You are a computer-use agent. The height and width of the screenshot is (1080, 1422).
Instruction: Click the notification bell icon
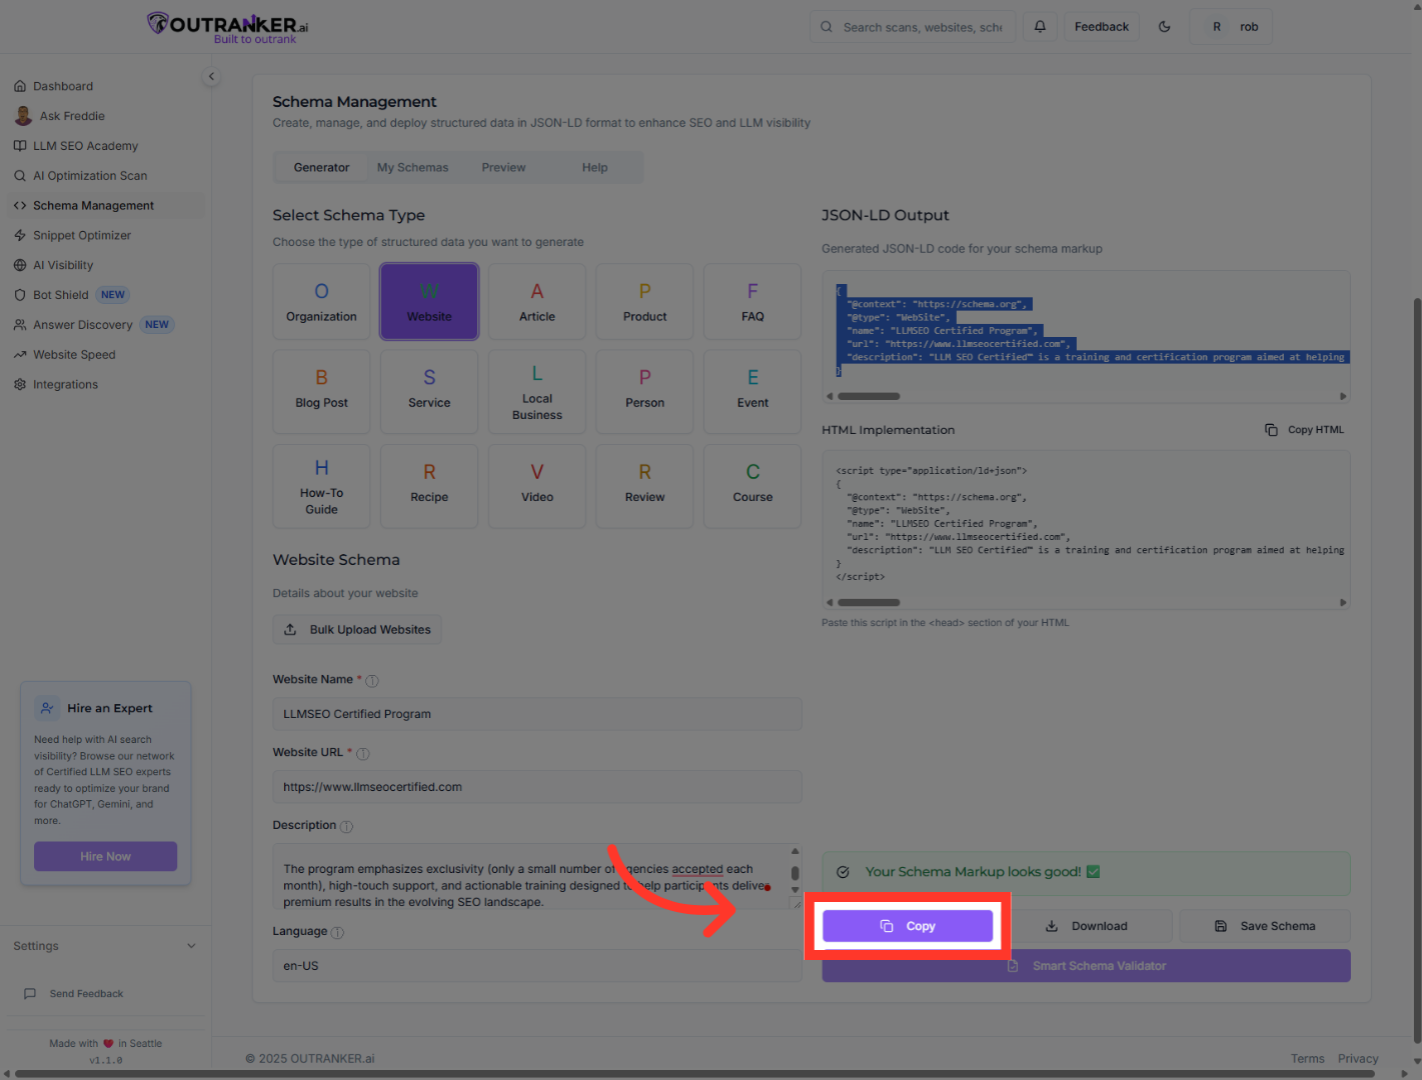[1040, 27]
